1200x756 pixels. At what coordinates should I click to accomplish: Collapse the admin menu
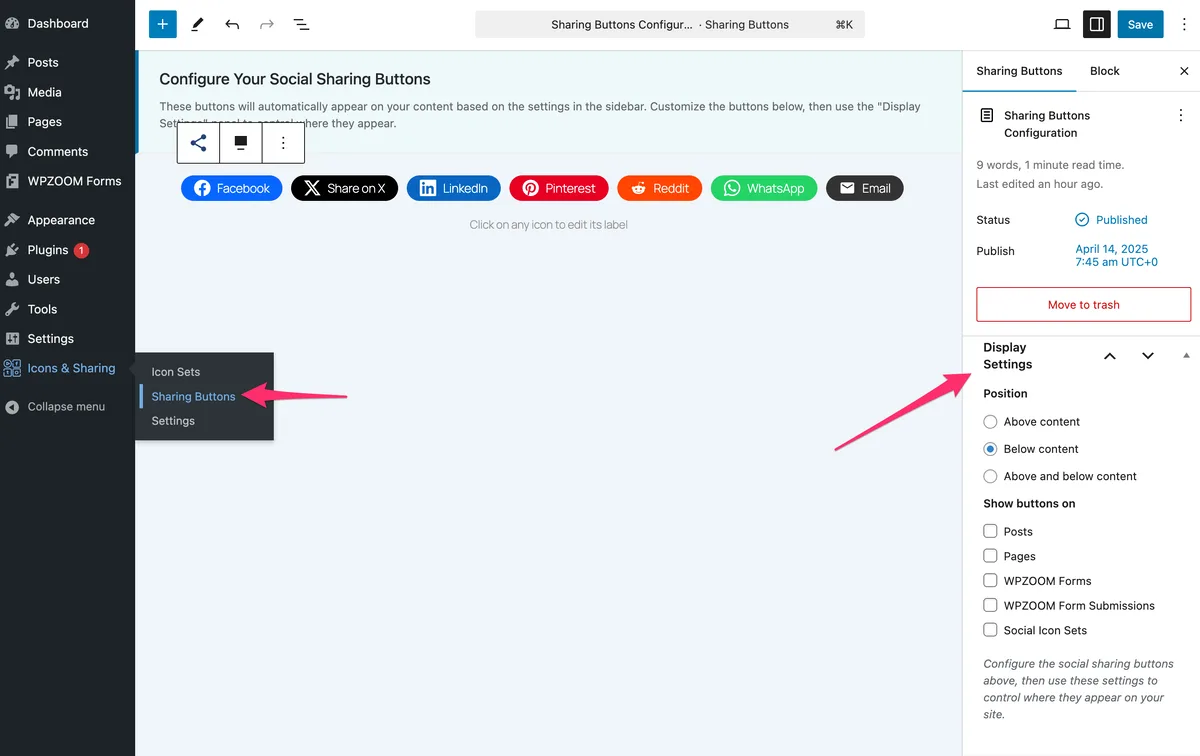[67, 407]
